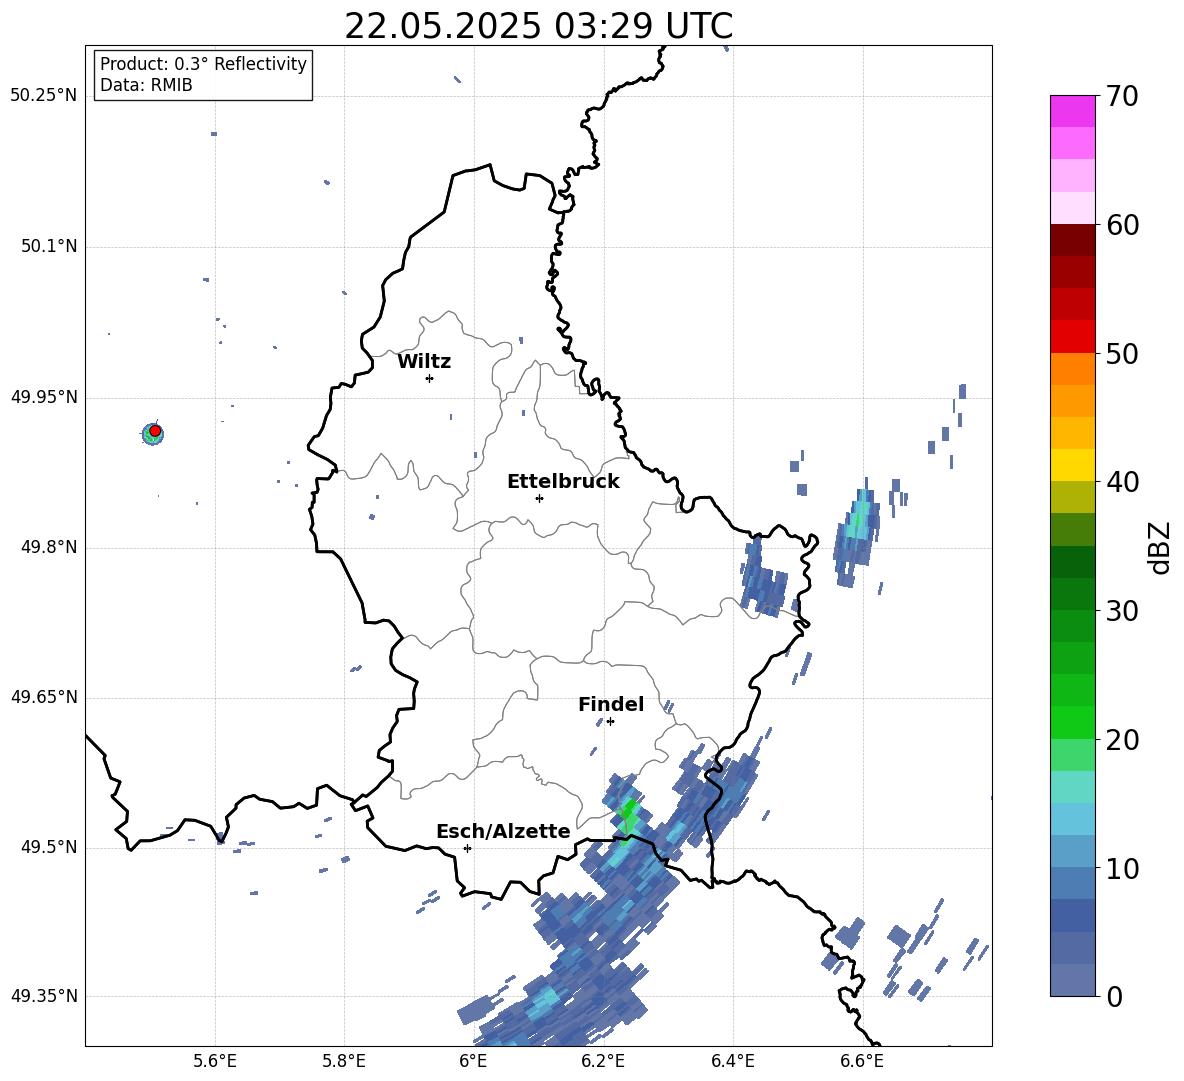Click the colorbar 0 tick label

pyautogui.click(x=1114, y=996)
